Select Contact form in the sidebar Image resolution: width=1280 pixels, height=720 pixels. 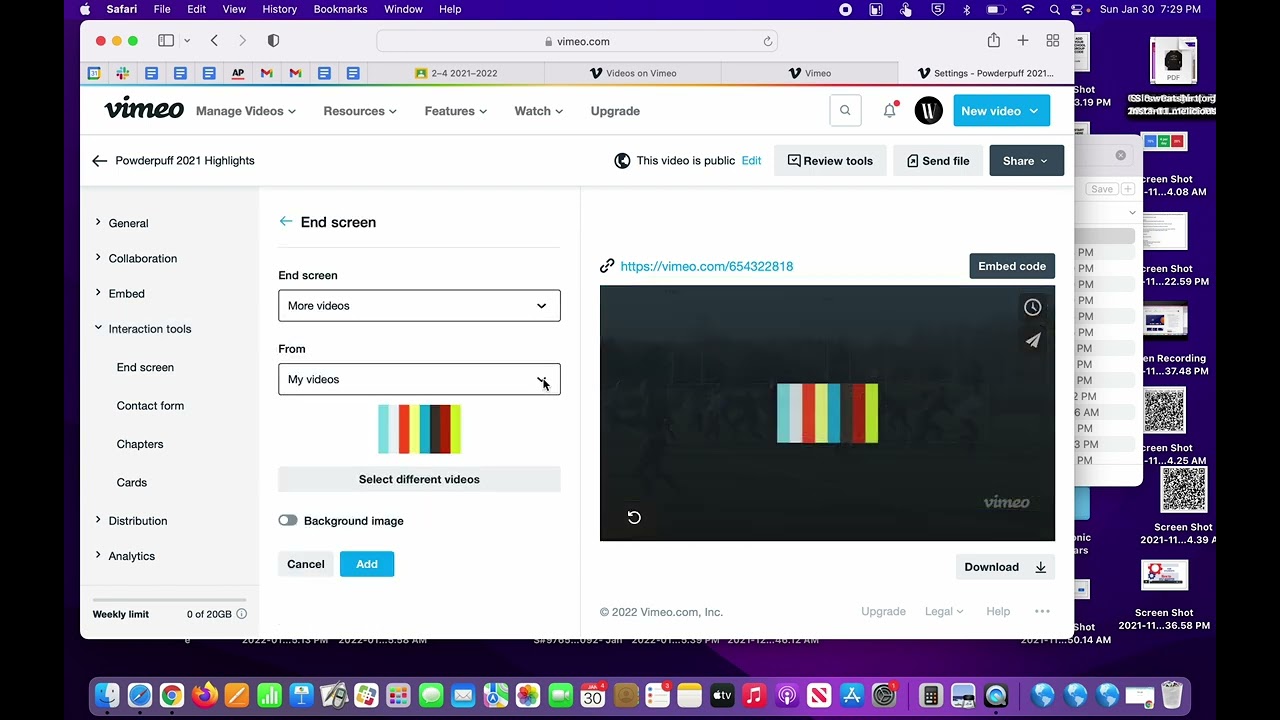coord(150,405)
